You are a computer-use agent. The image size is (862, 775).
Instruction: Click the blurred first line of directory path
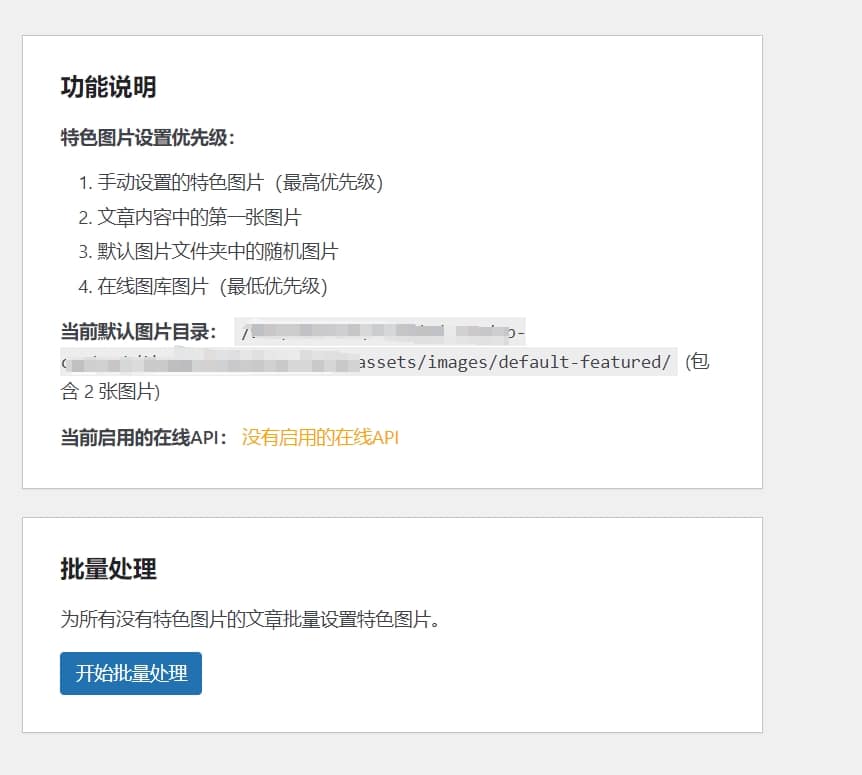(380, 332)
